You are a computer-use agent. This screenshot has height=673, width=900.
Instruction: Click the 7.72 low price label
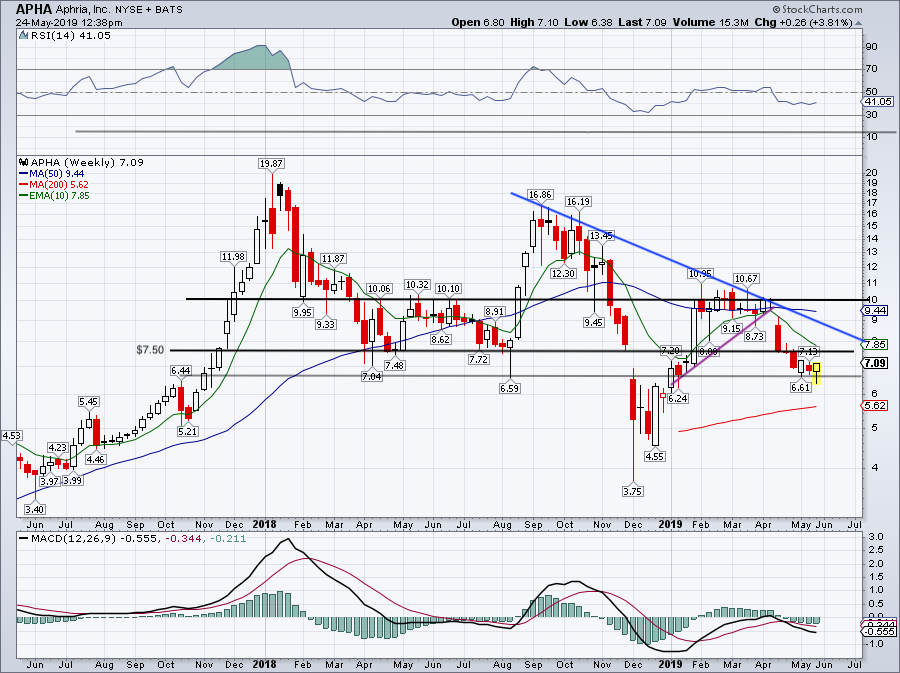pyautogui.click(x=479, y=359)
